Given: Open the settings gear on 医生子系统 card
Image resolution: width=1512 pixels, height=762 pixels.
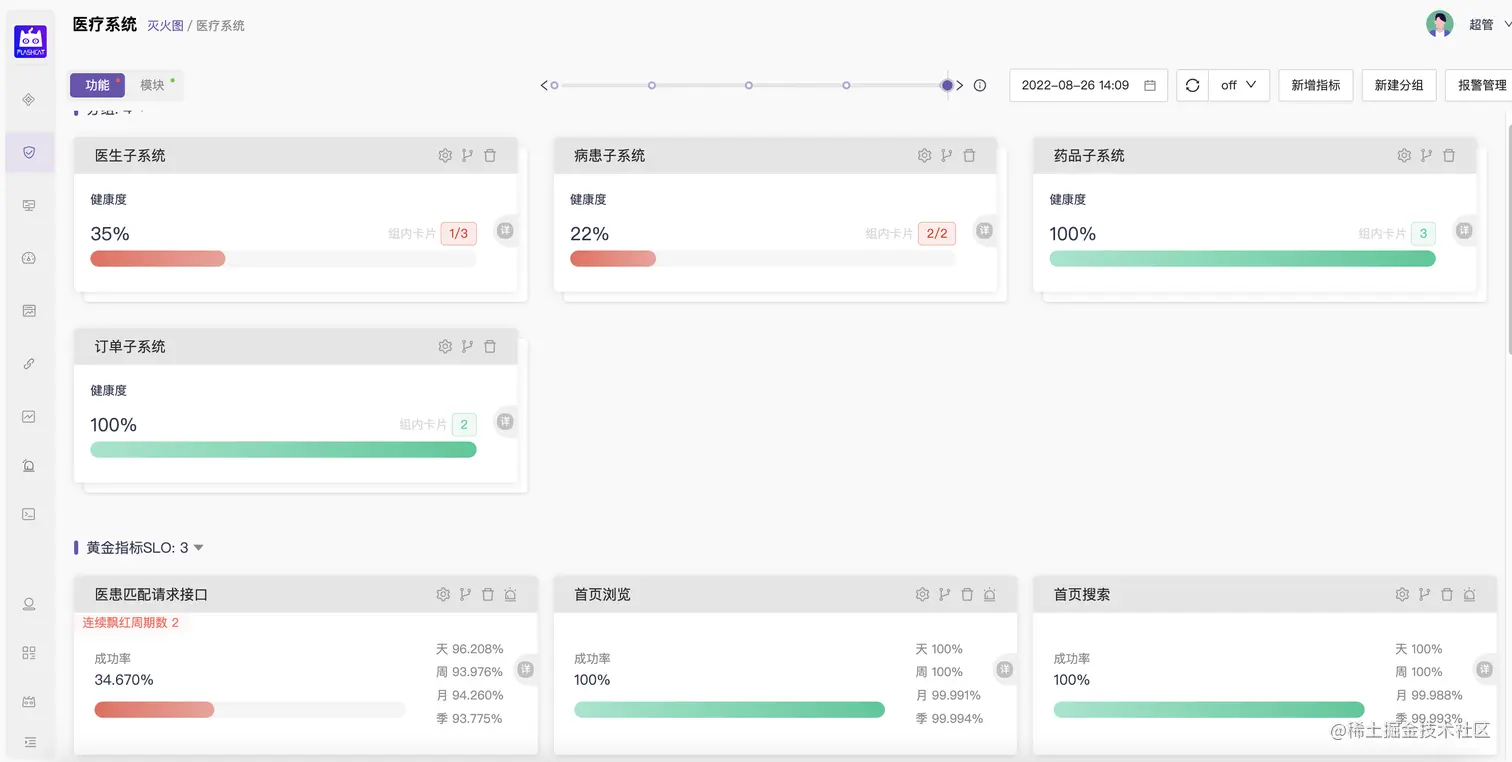Looking at the screenshot, I should pyautogui.click(x=445, y=155).
